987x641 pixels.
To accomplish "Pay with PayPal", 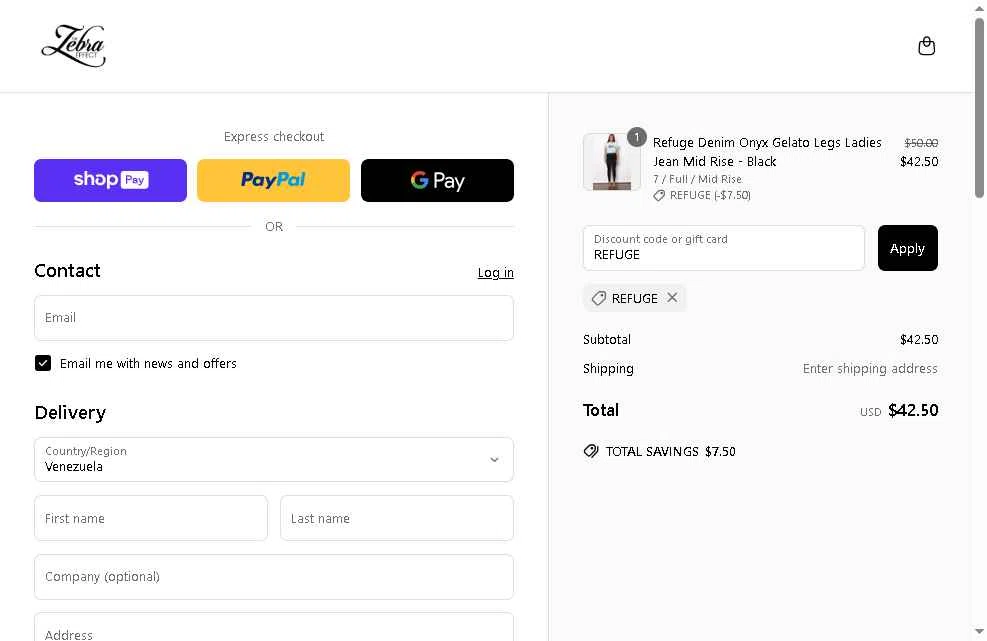I will pos(273,181).
